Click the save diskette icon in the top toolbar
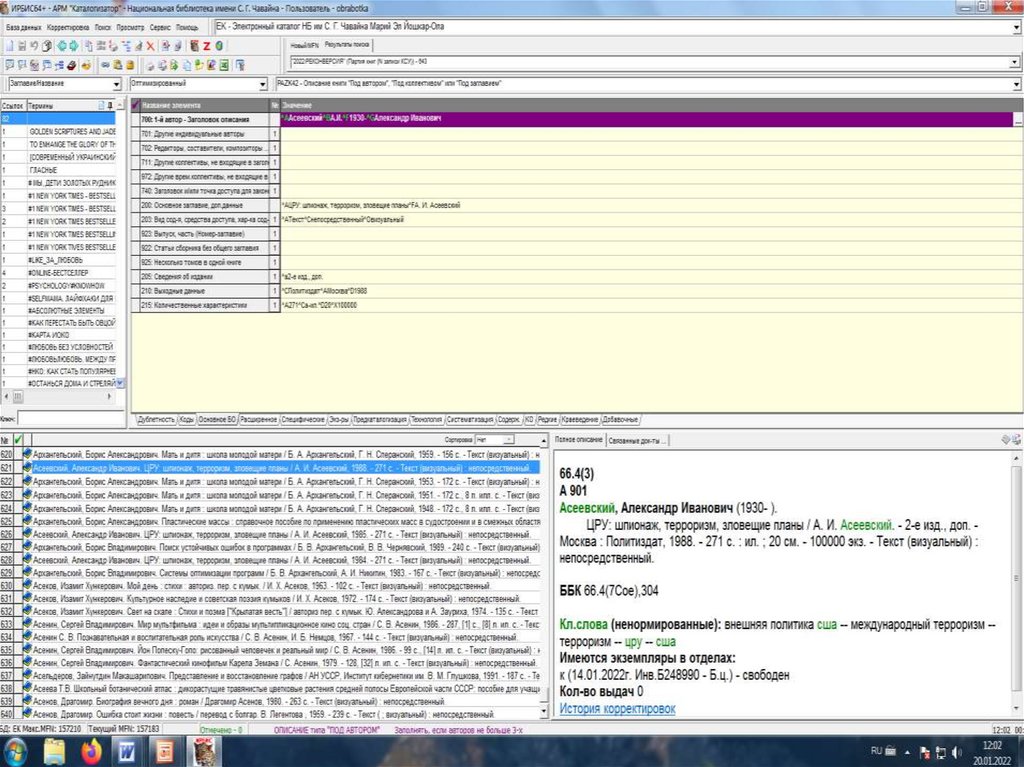1024x767 pixels. pyautogui.click(x=22, y=46)
